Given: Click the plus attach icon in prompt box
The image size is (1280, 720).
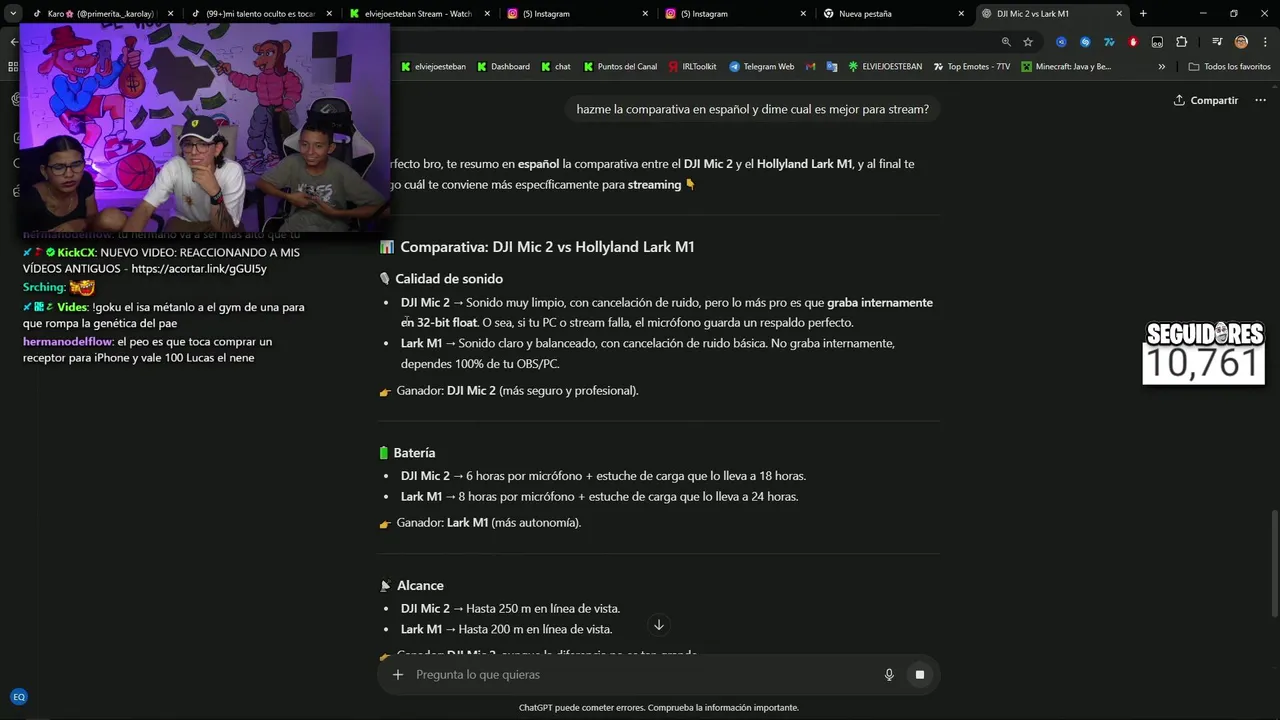Looking at the screenshot, I should pyautogui.click(x=398, y=675).
